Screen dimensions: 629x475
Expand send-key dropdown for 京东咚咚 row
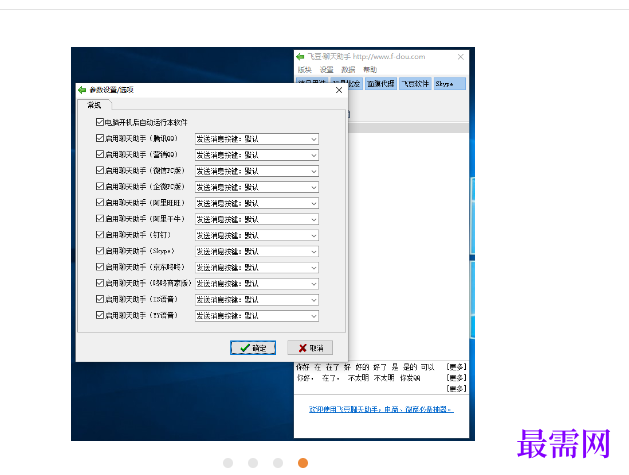(257, 268)
